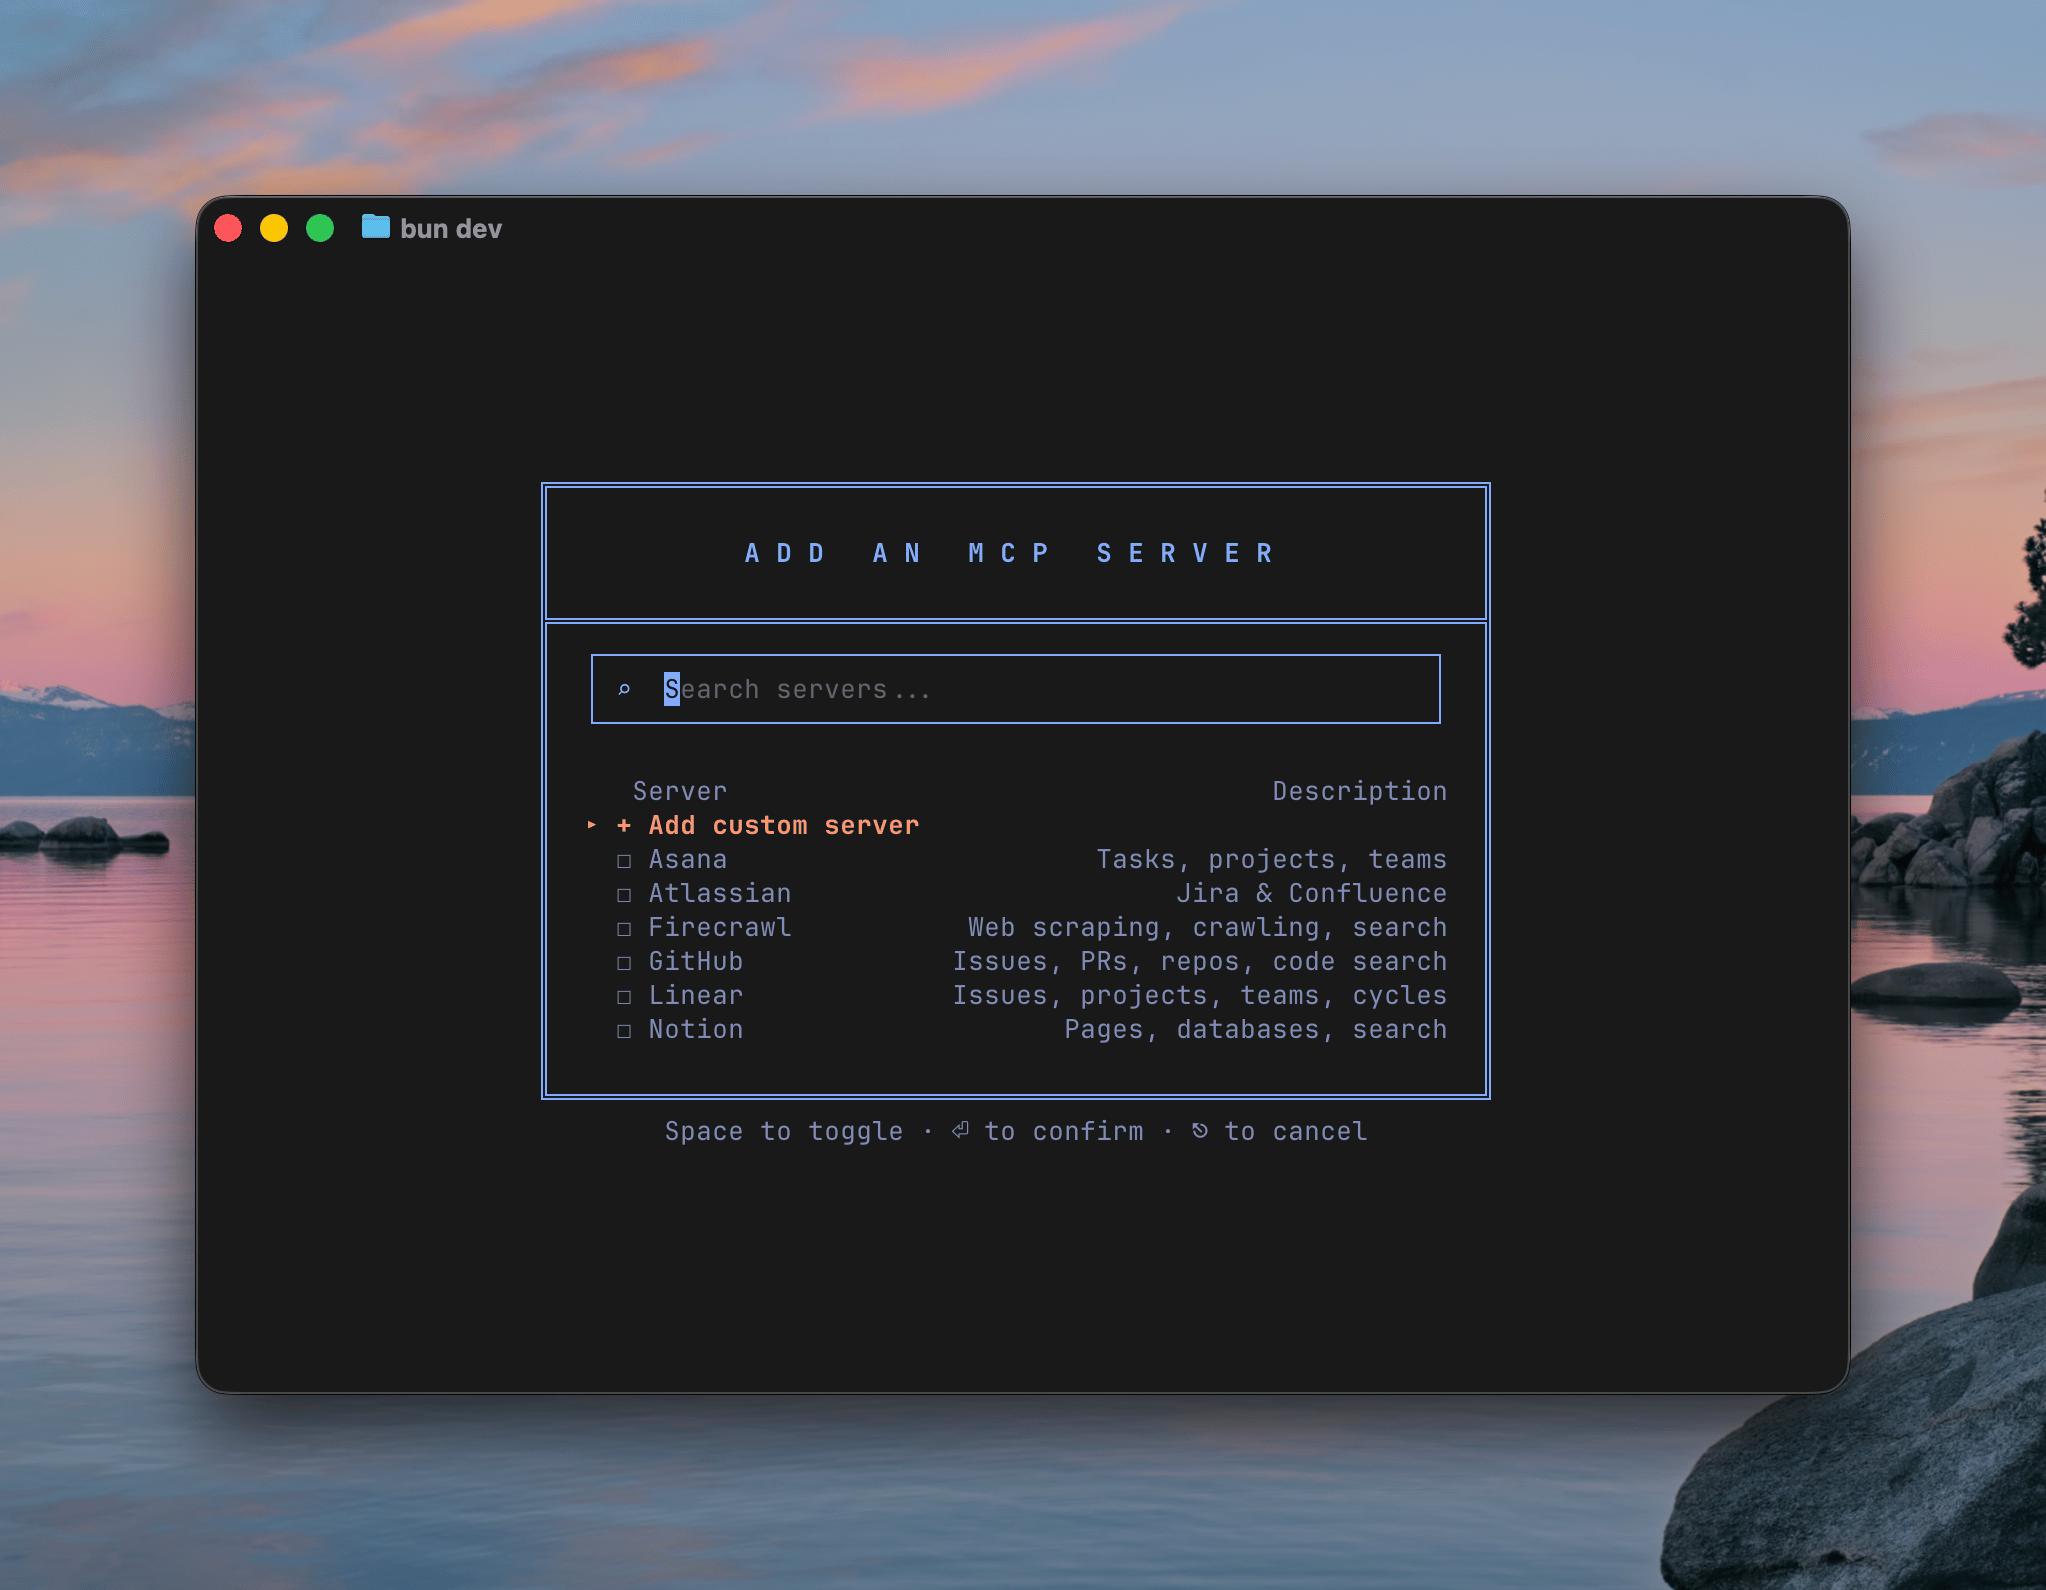Image resolution: width=2046 pixels, height=1590 pixels.
Task: Click the Firecrawl server name
Action: click(720, 927)
